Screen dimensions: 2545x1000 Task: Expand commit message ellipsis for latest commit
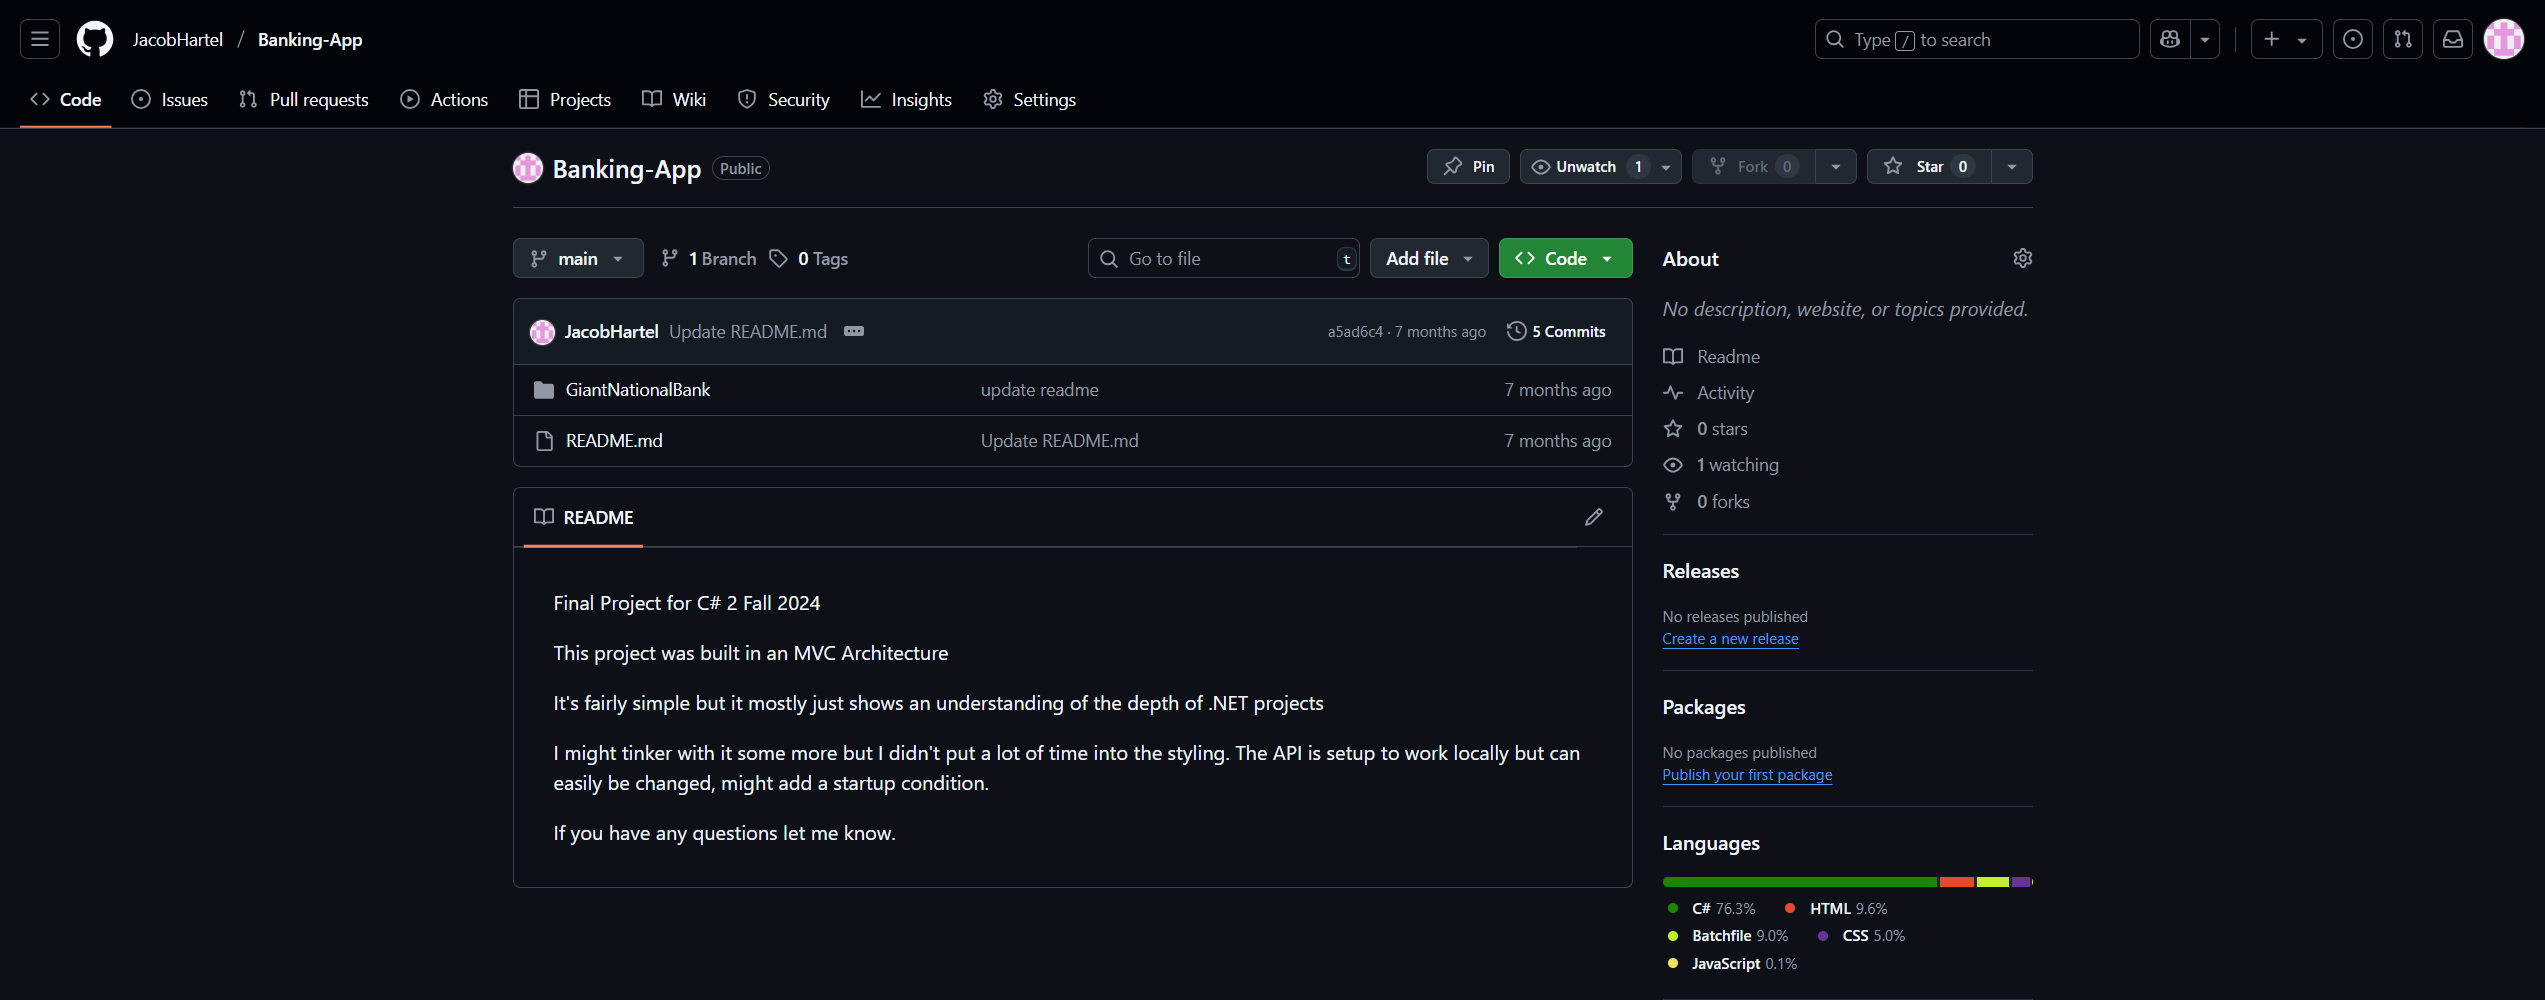point(853,331)
